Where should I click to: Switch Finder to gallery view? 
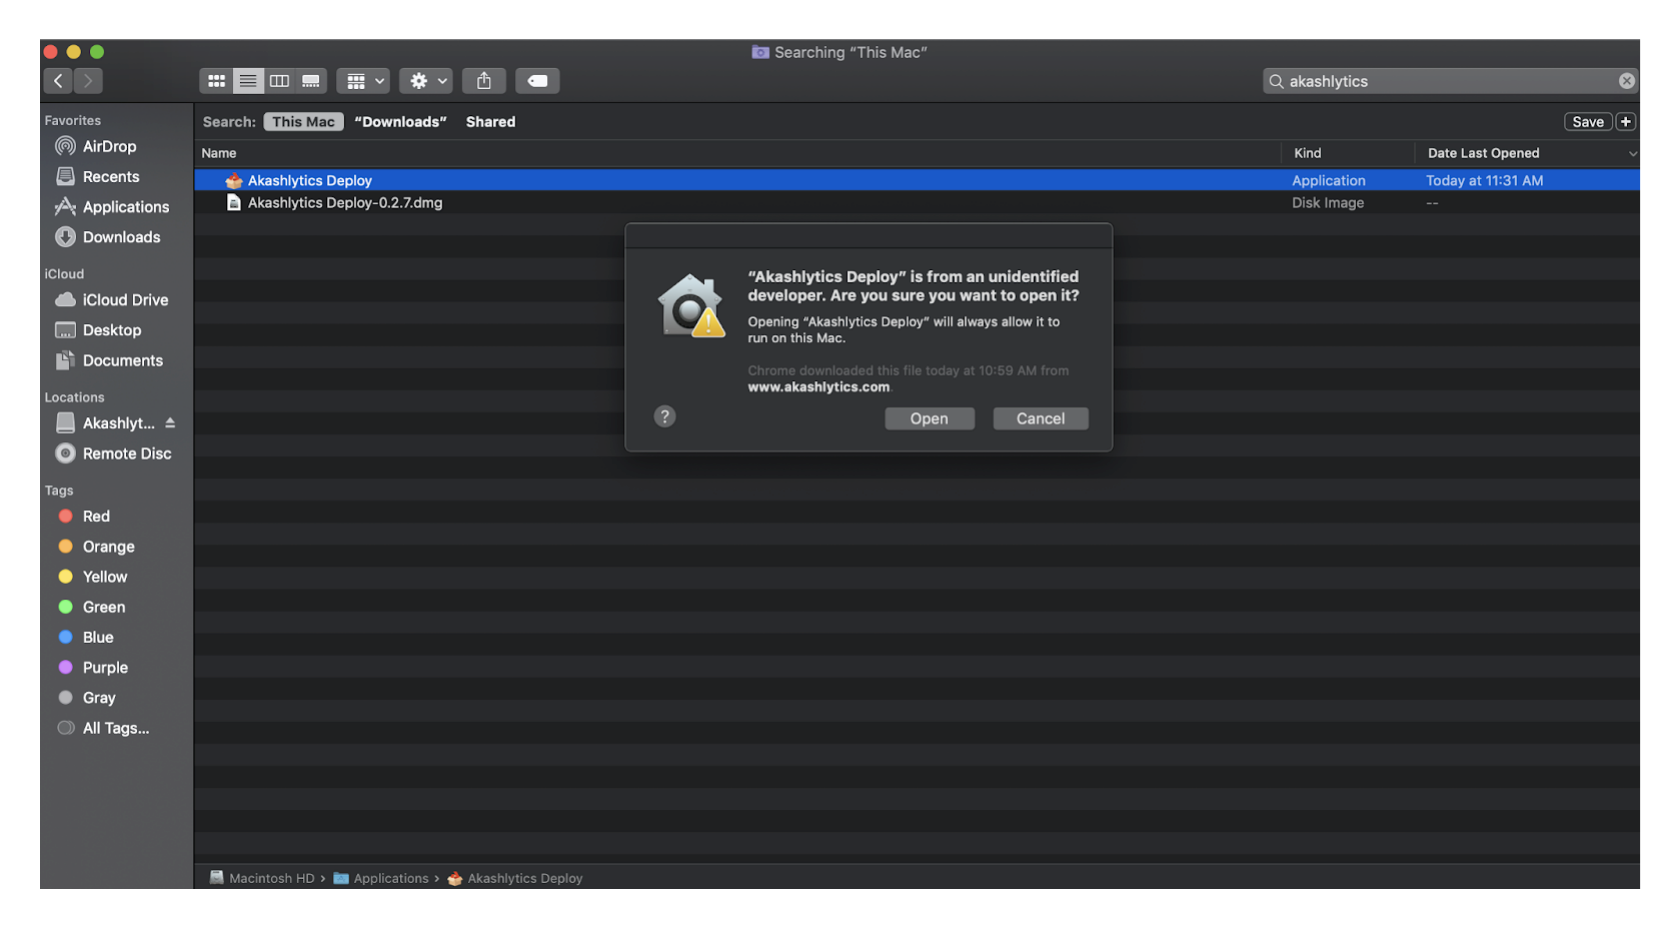(x=311, y=81)
